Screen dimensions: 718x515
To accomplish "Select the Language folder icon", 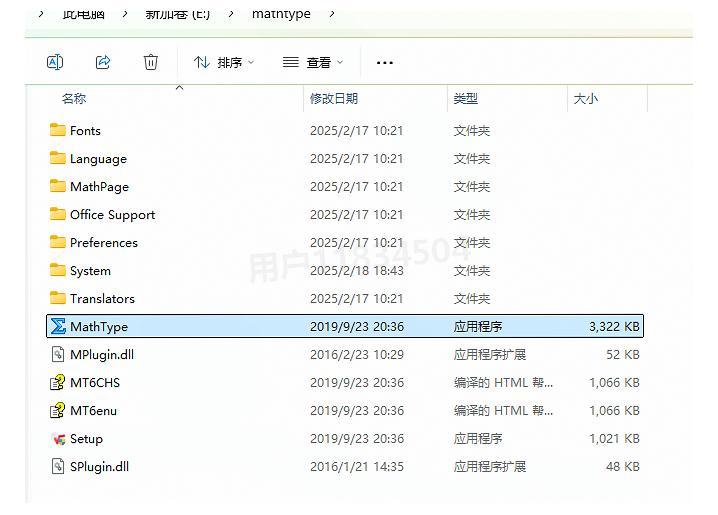I will click(x=58, y=158).
